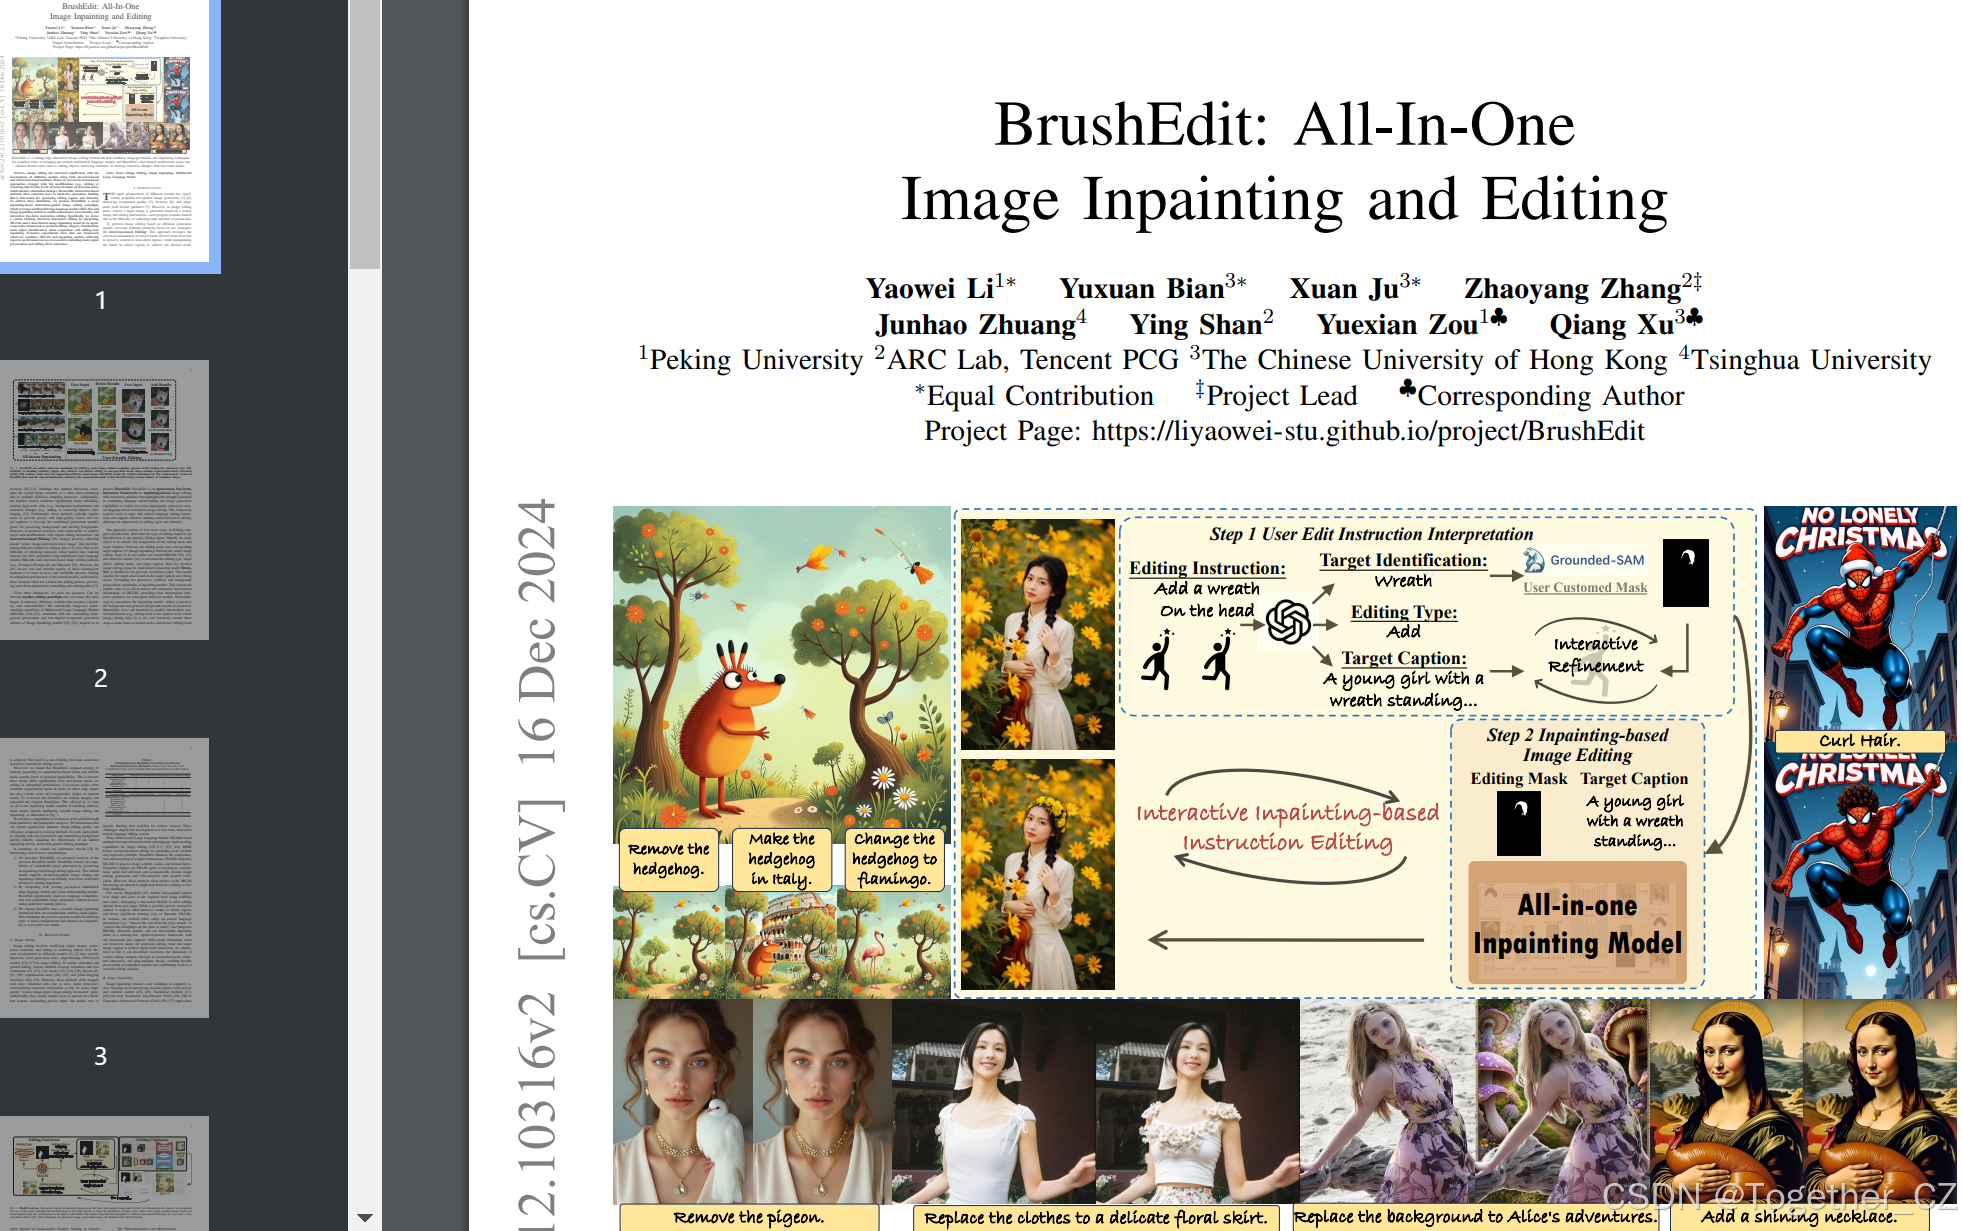Open the BrushEdit project page URL
The width and height of the screenshot is (1962, 1231).
1367,431
